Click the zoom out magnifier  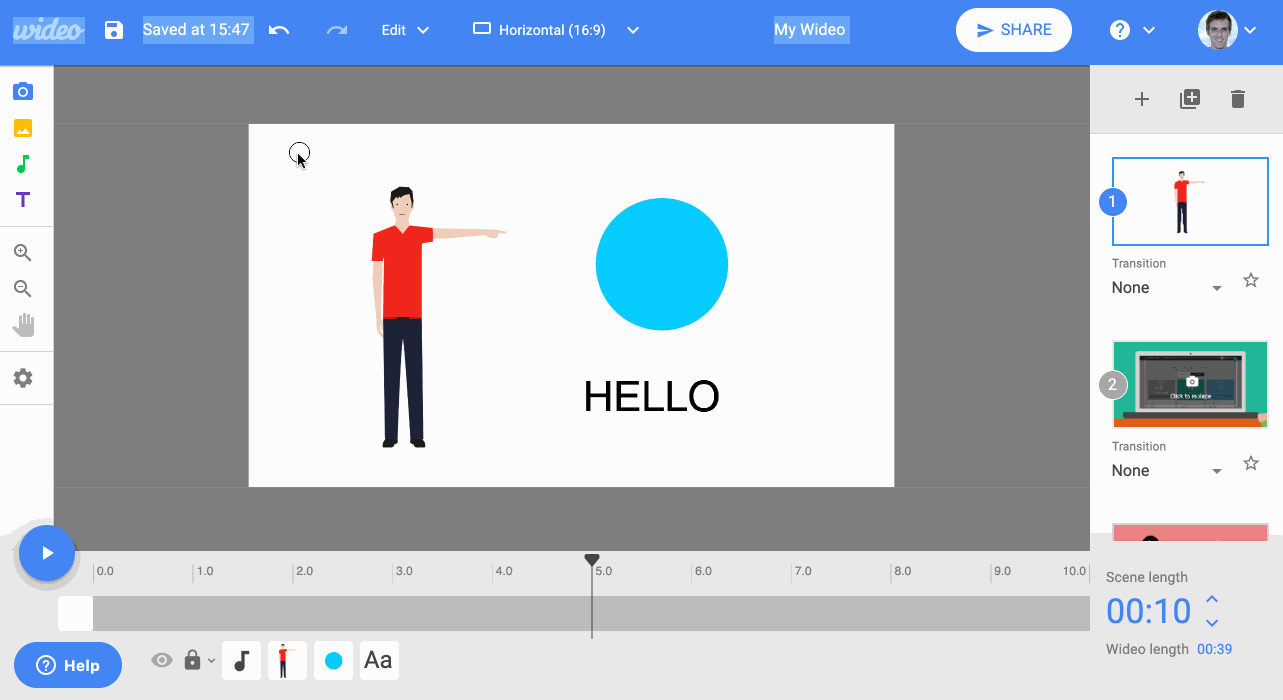23,289
